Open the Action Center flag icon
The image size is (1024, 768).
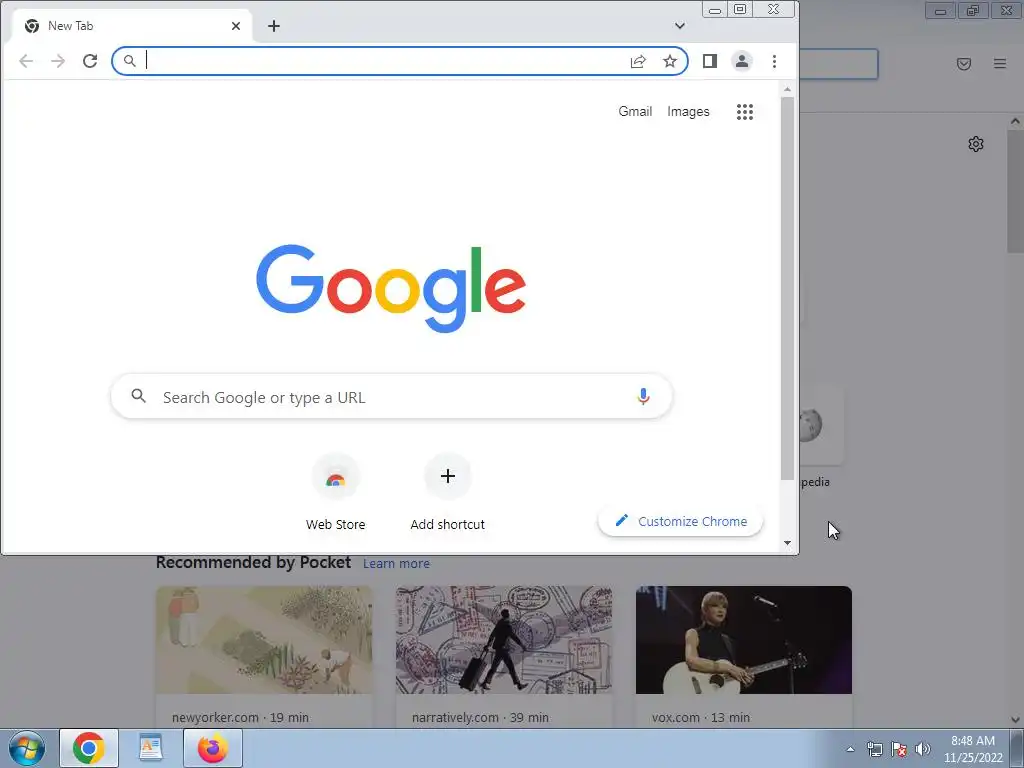(899, 749)
